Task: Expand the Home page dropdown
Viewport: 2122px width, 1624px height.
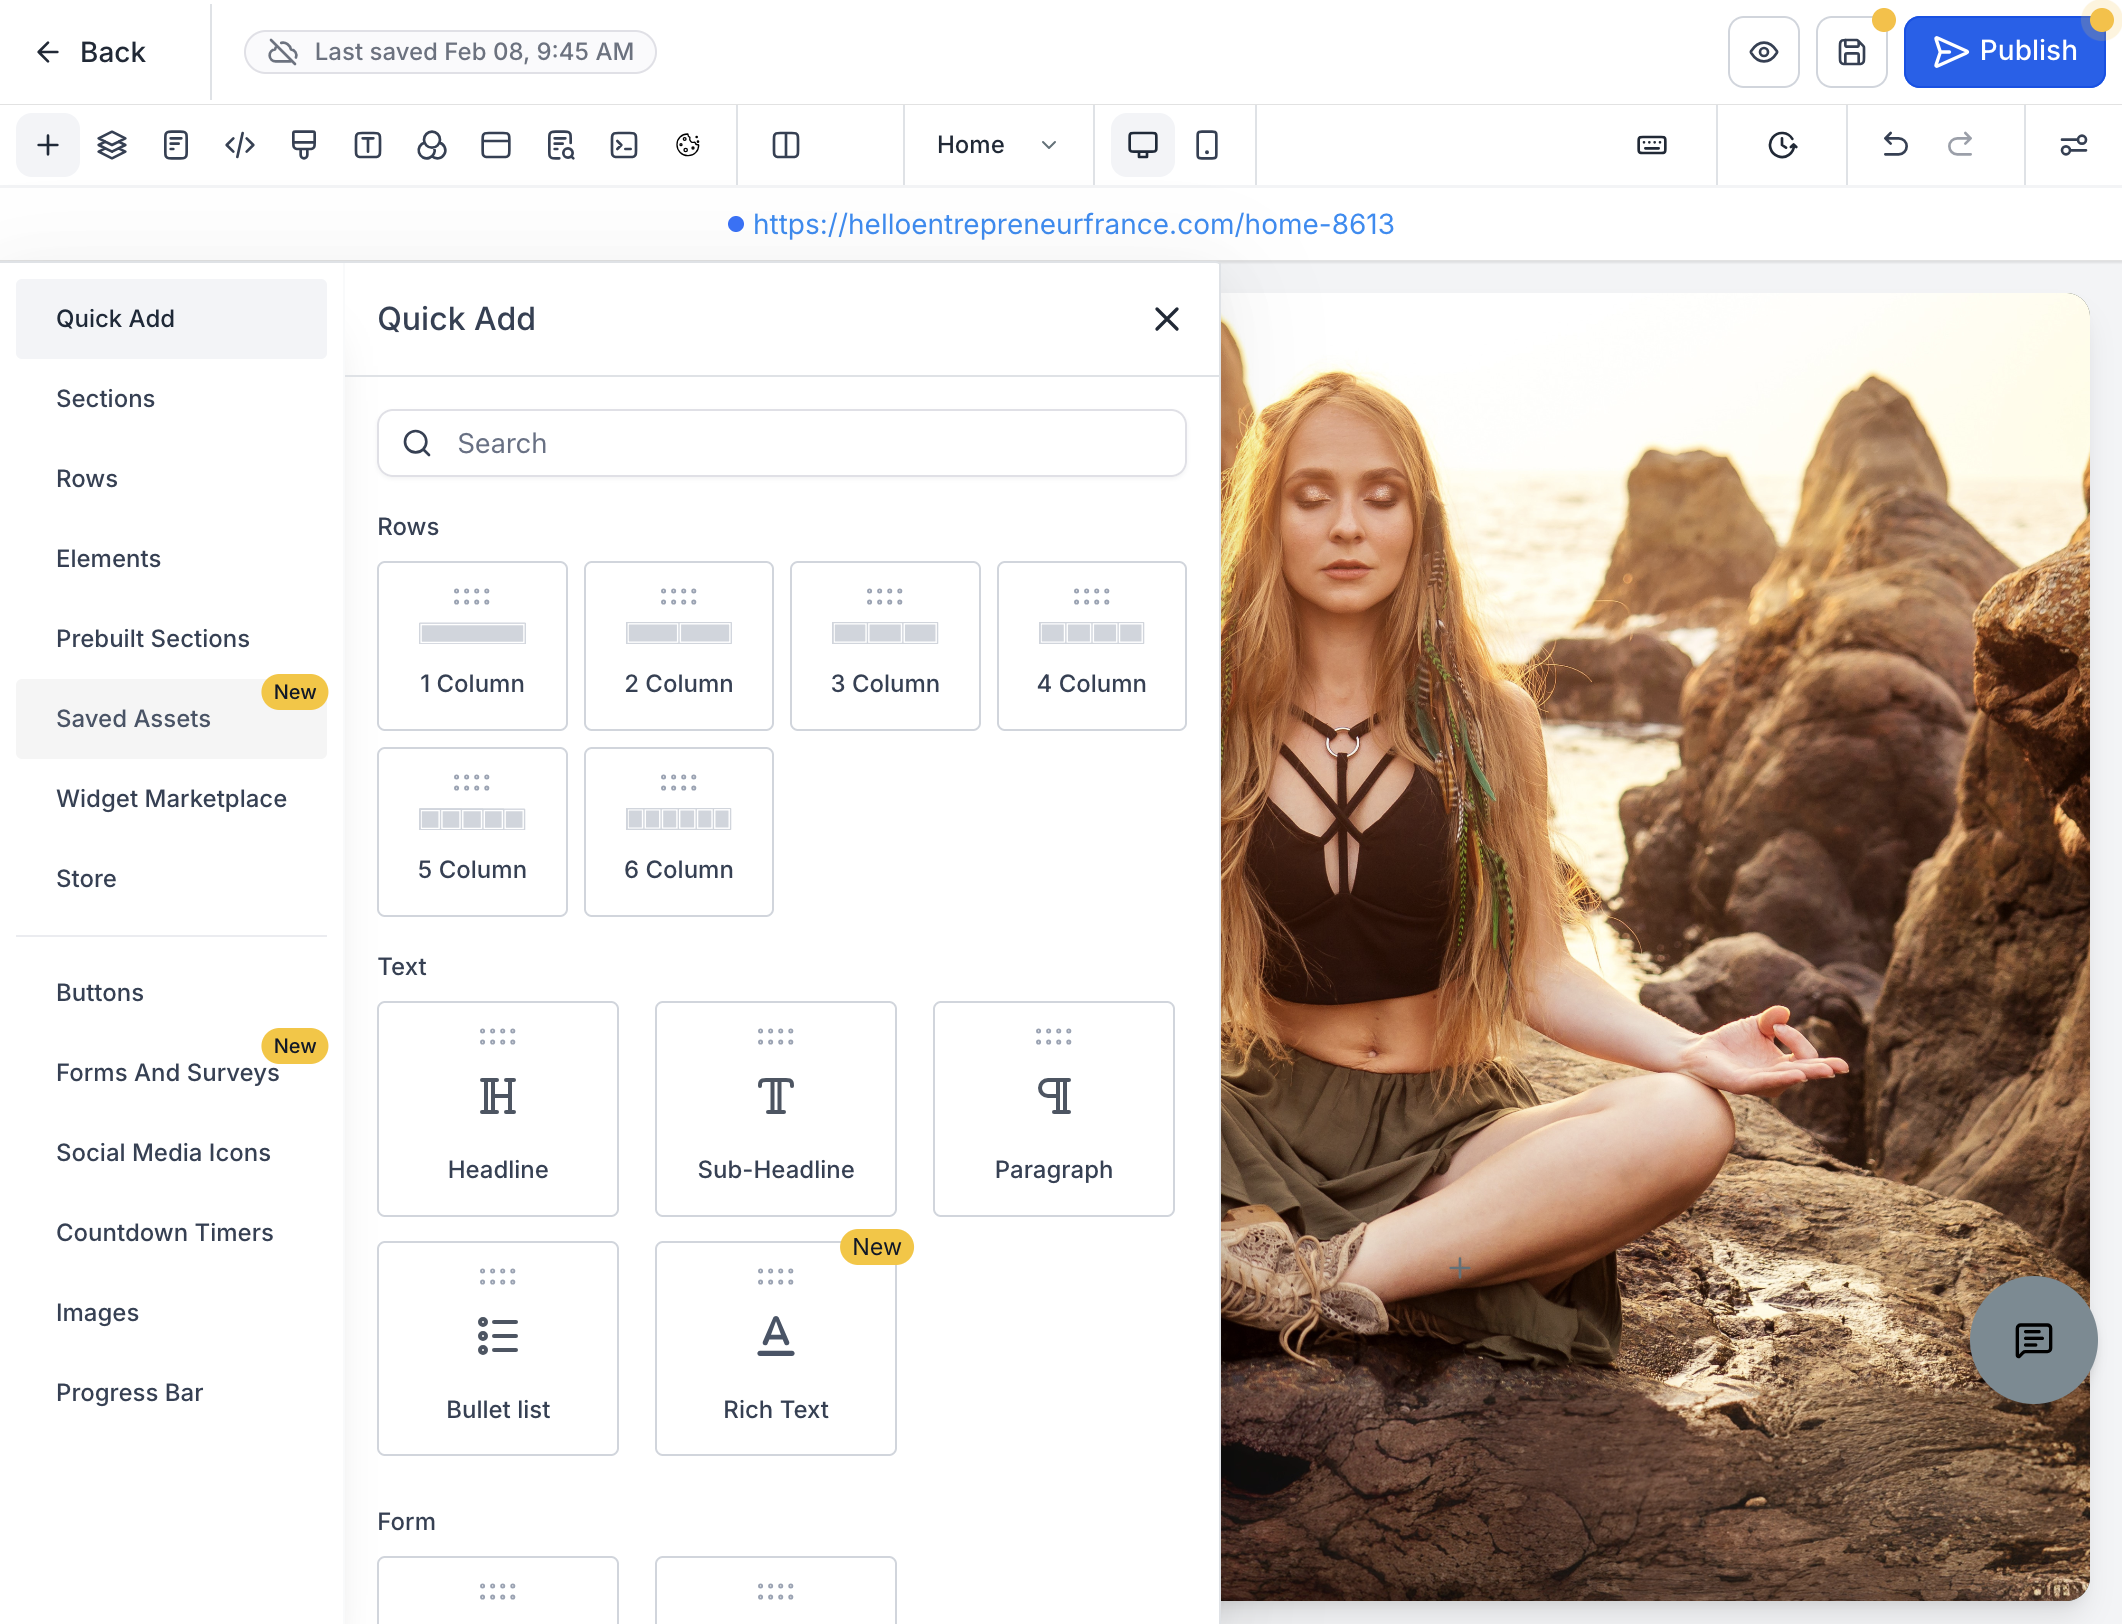Action: 997,145
